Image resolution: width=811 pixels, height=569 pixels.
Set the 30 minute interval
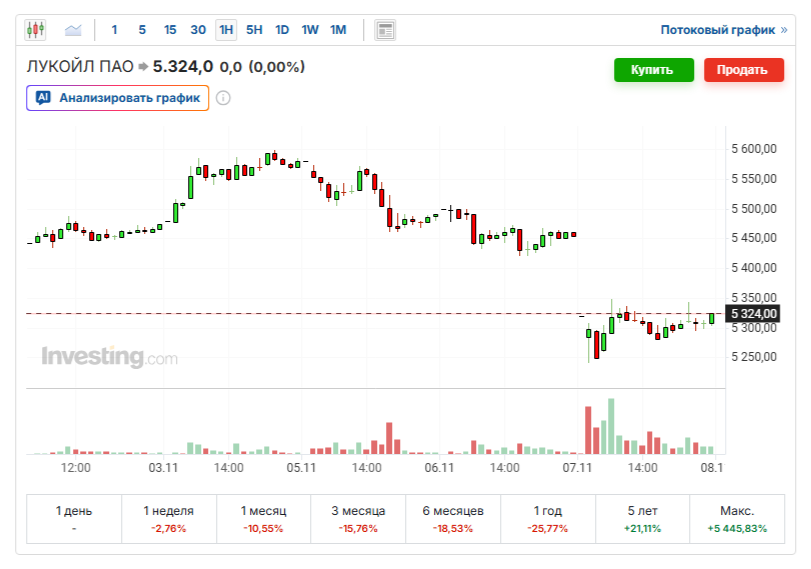(198, 30)
